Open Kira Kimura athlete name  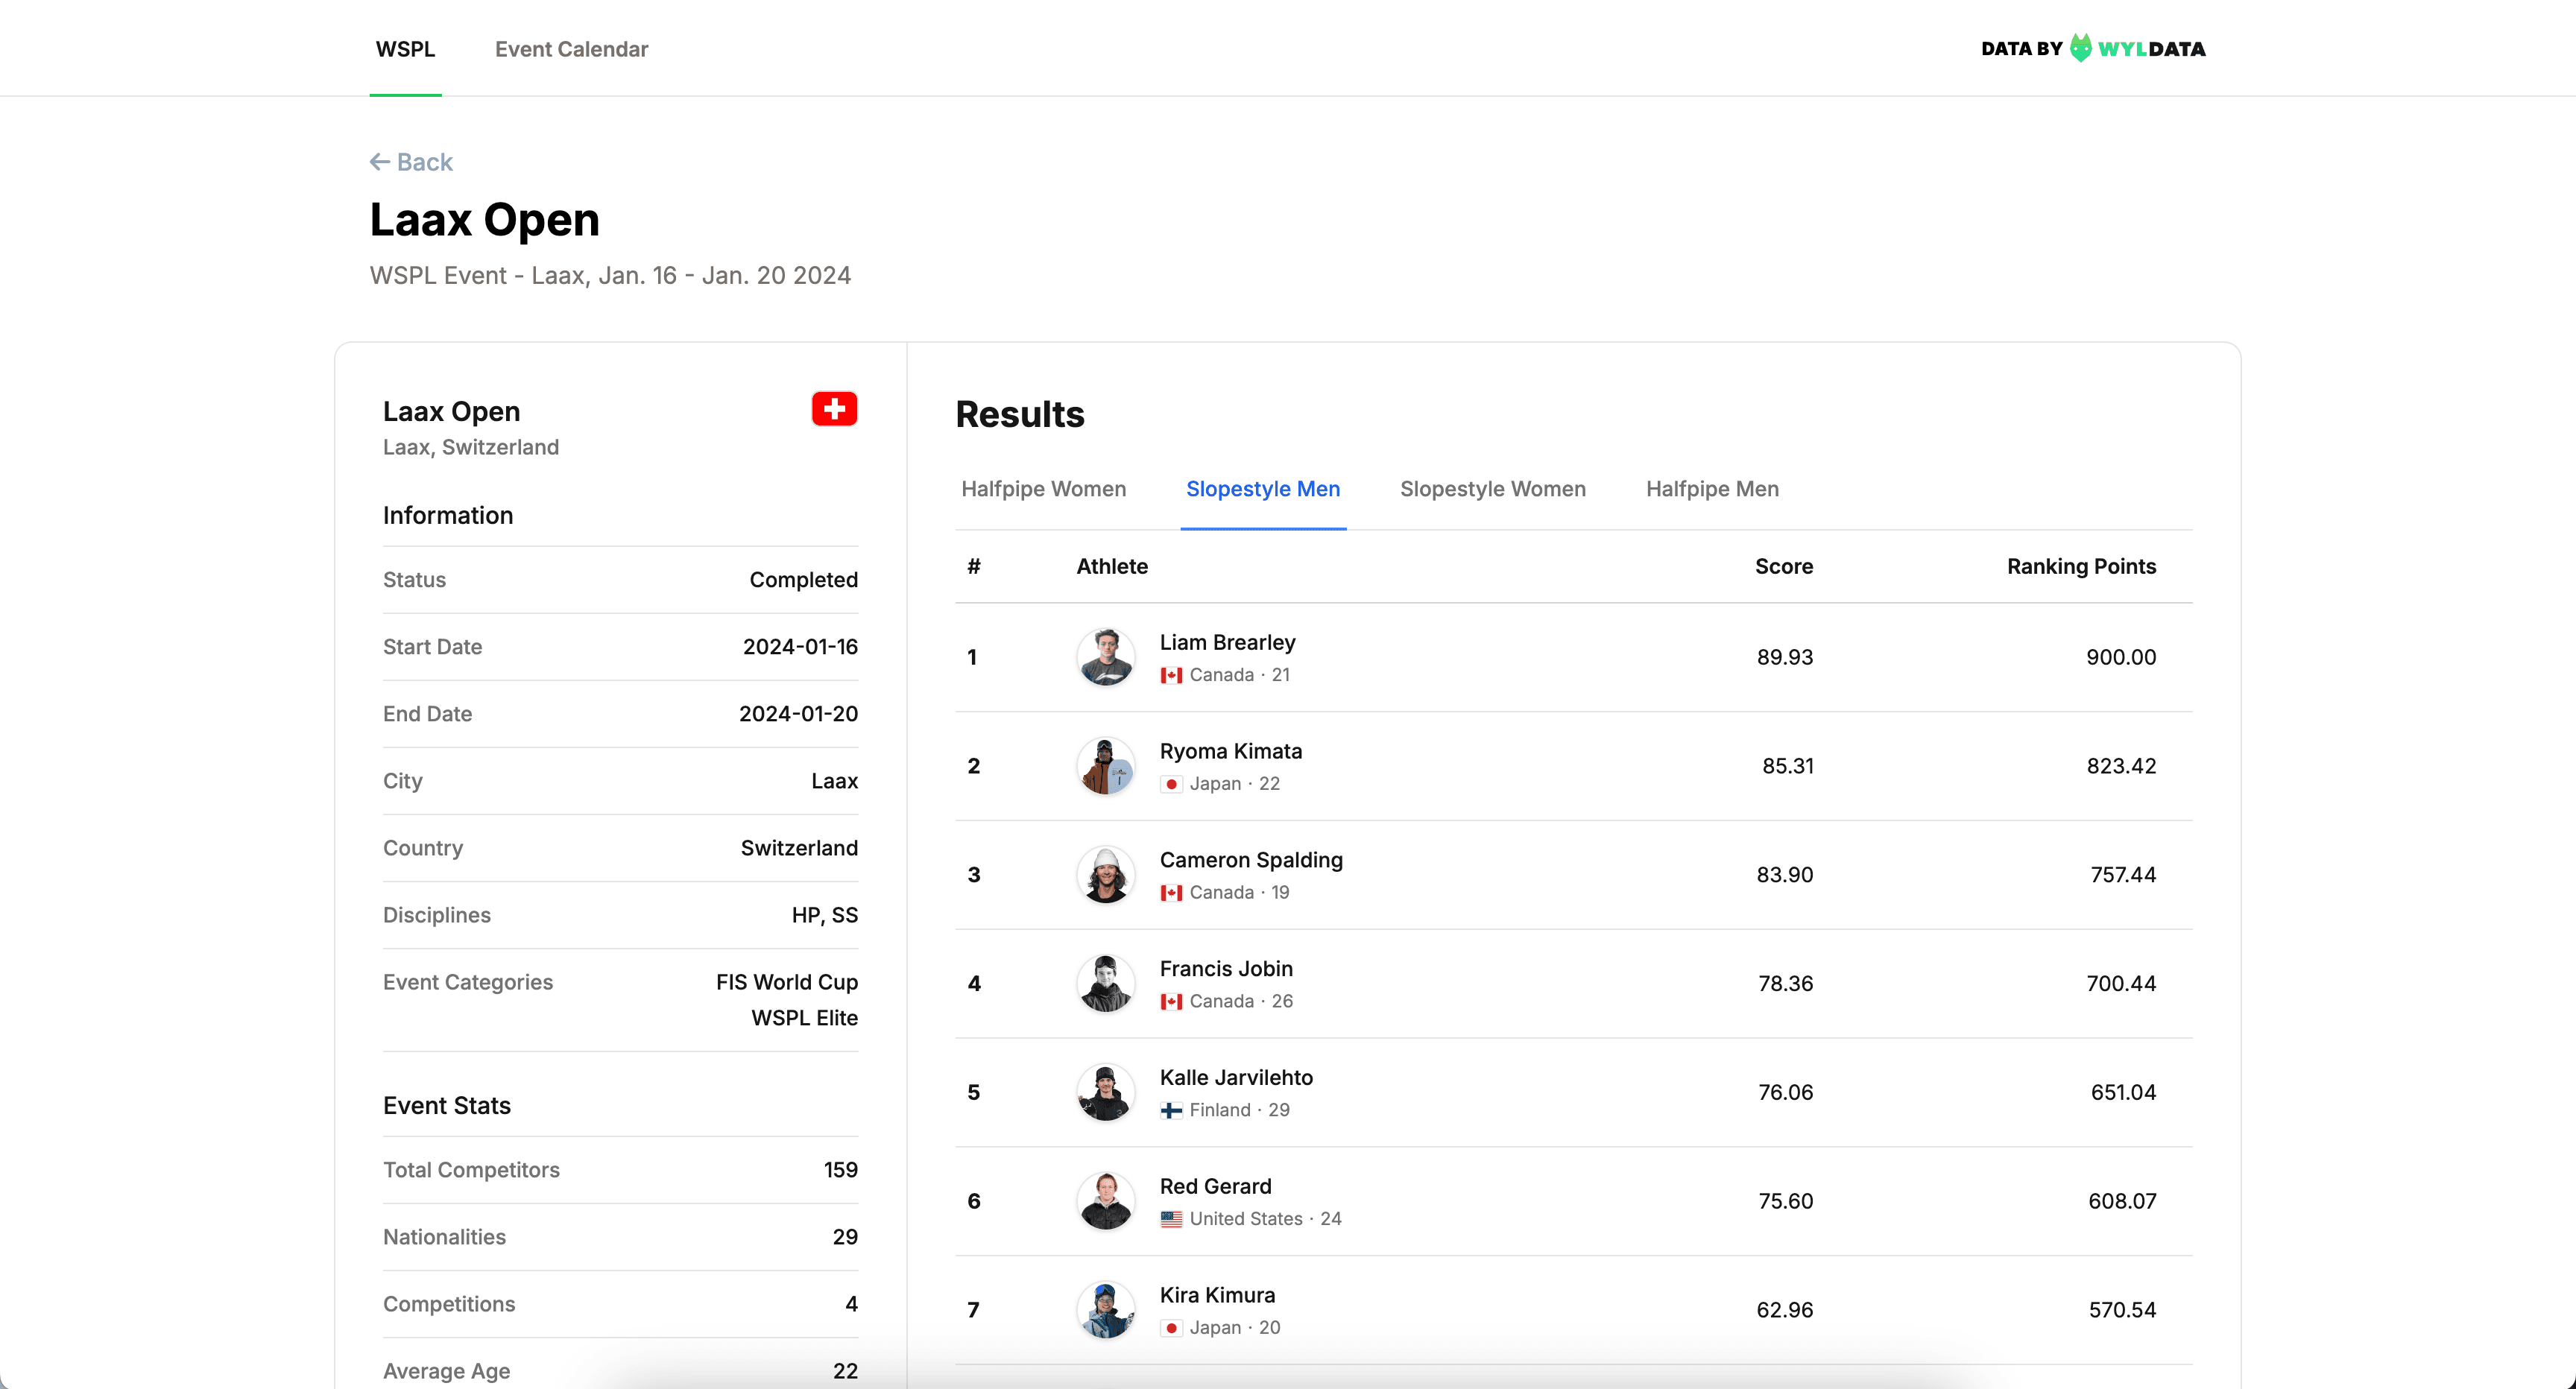[x=1217, y=1295]
